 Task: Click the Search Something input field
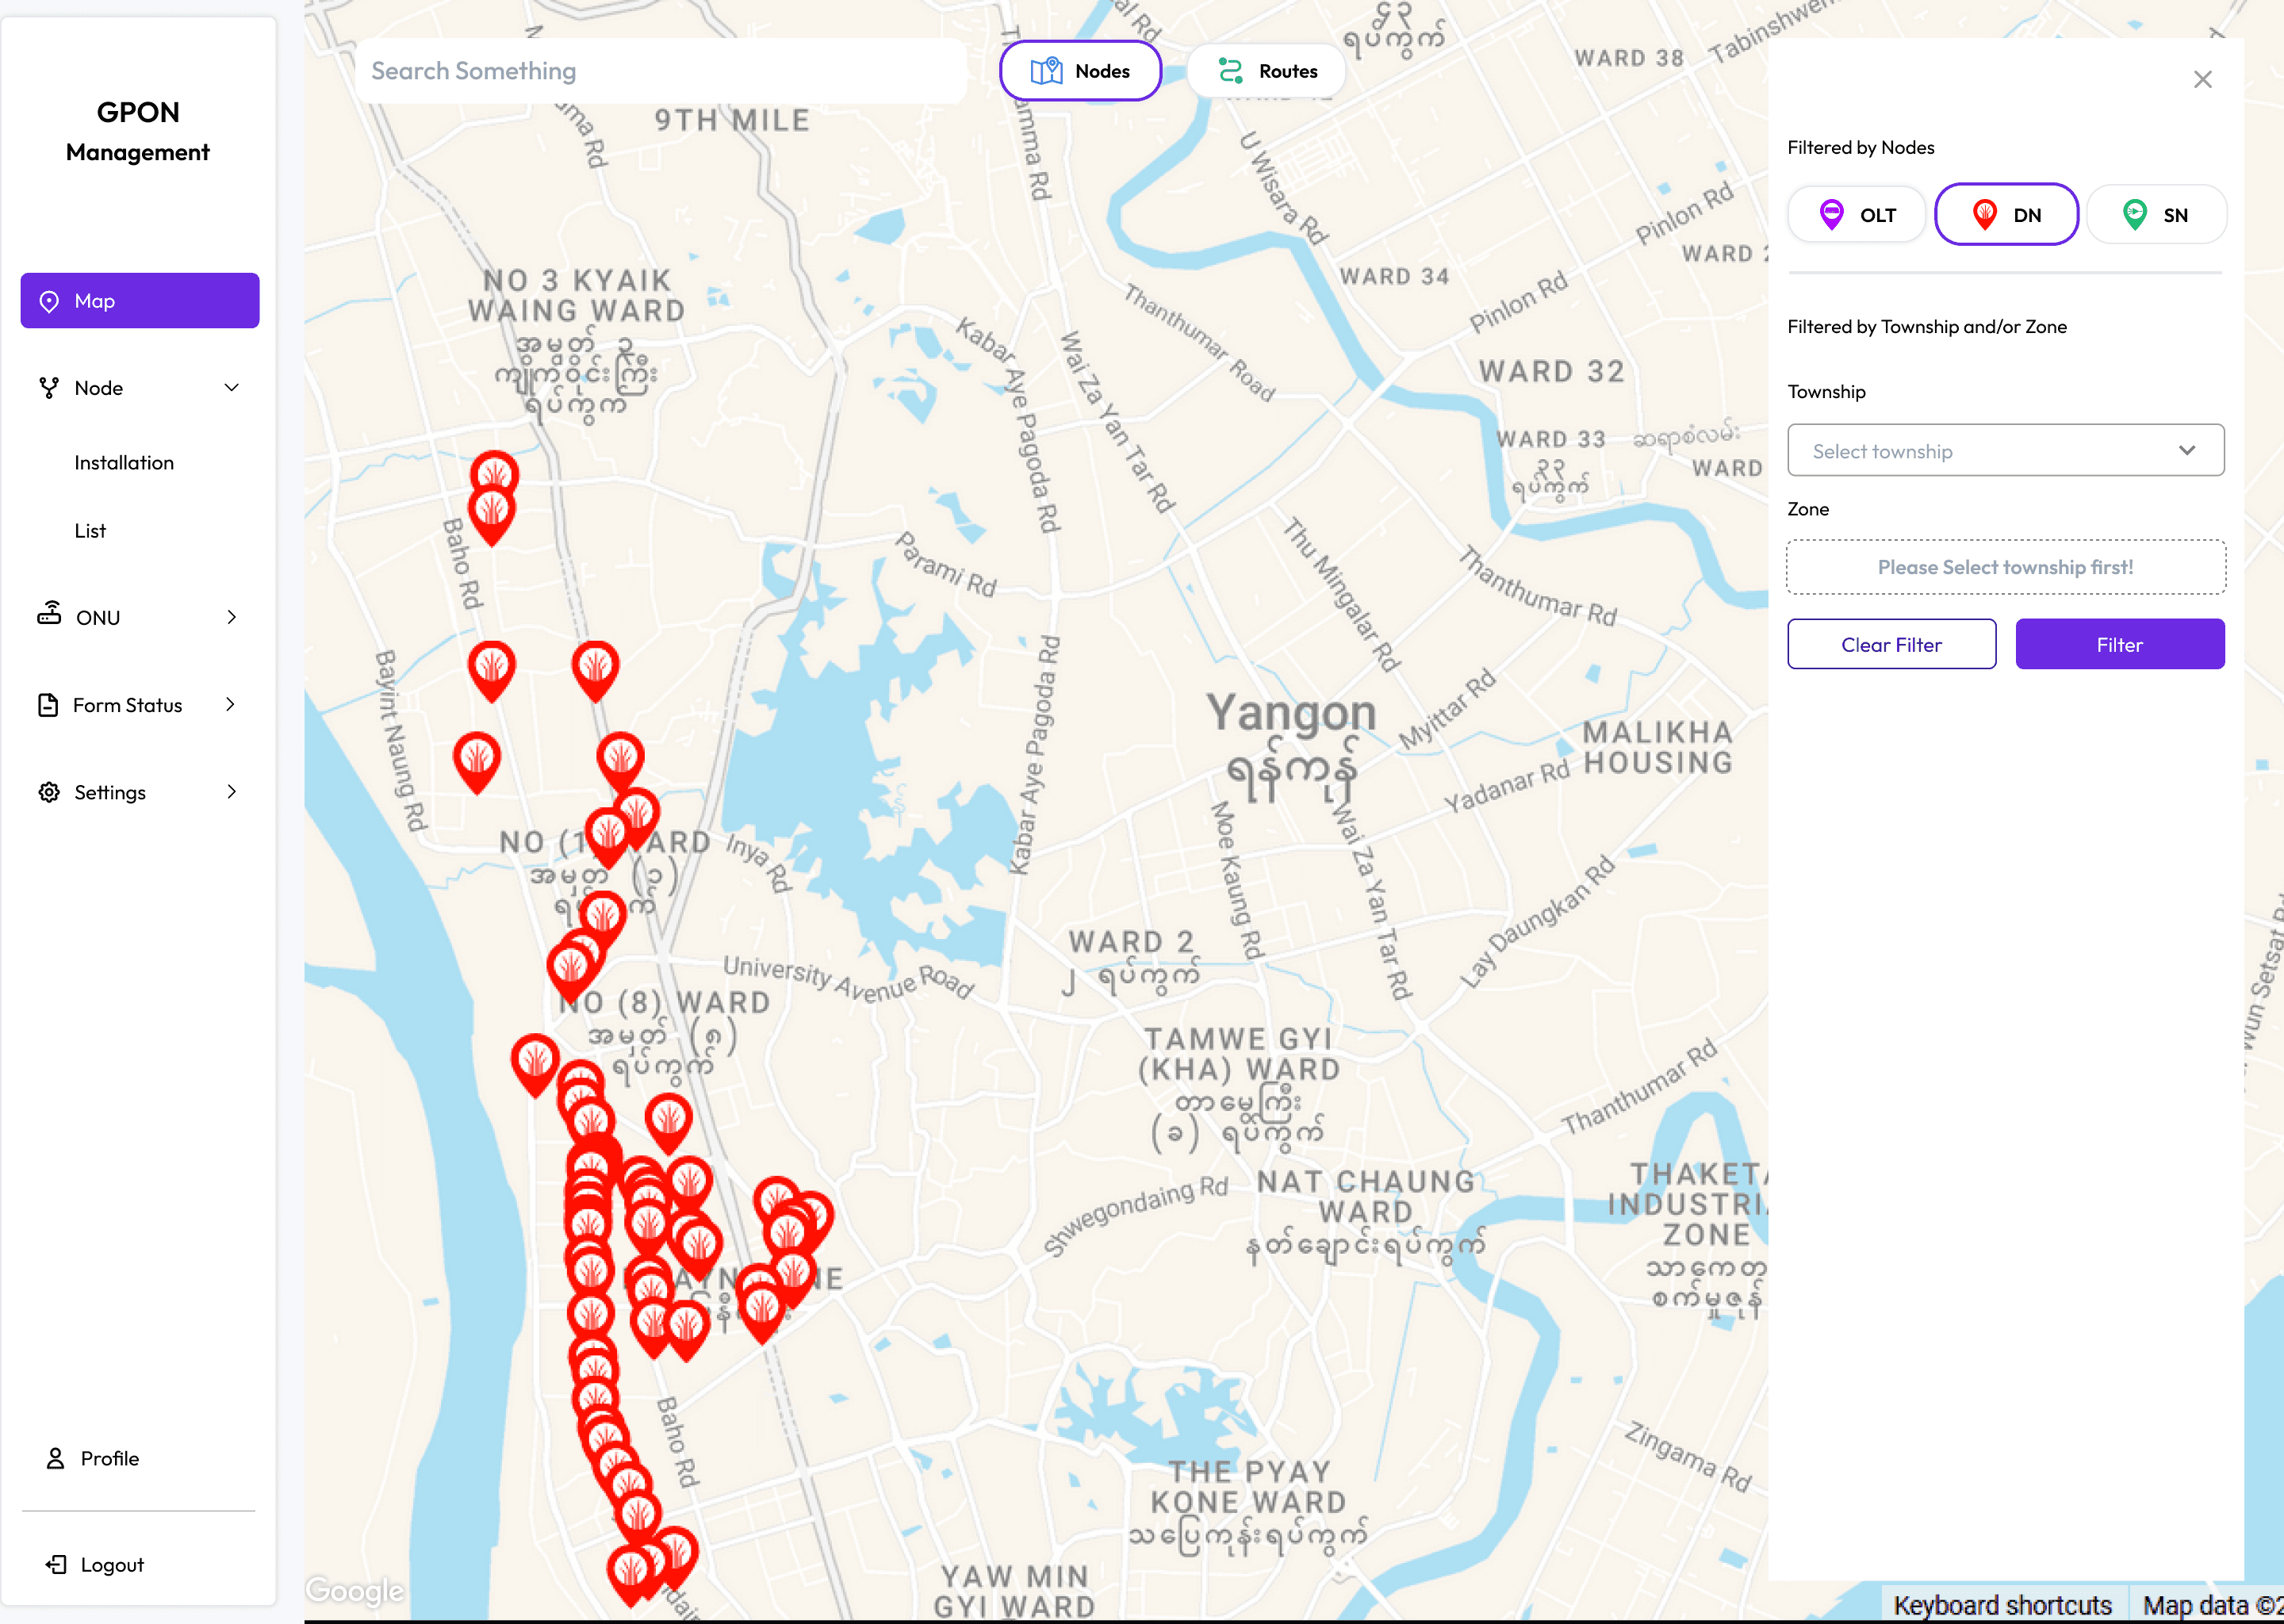[x=660, y=71]
